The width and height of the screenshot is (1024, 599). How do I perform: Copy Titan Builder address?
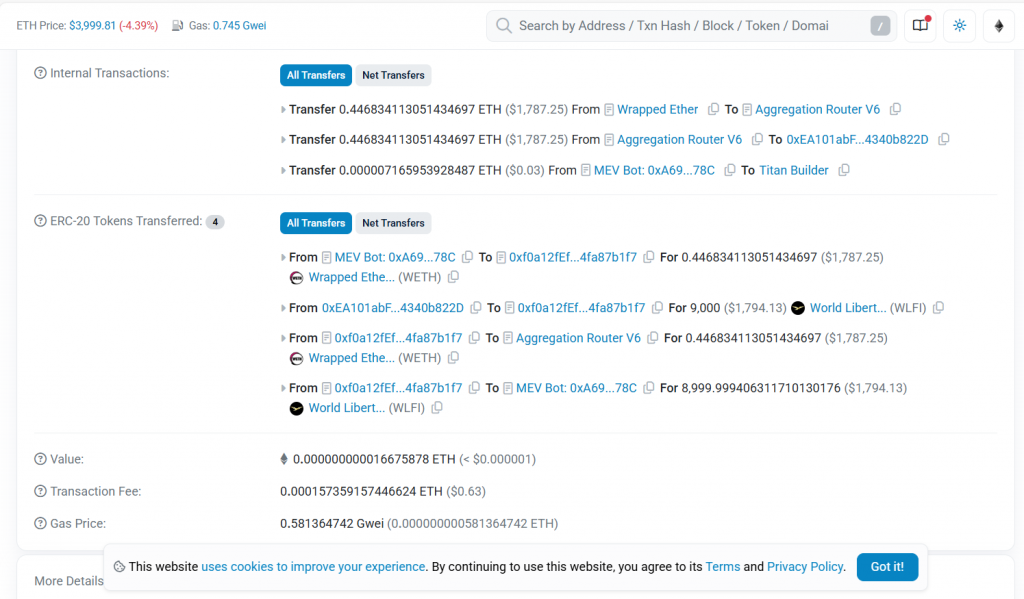[x=844, y=170]
